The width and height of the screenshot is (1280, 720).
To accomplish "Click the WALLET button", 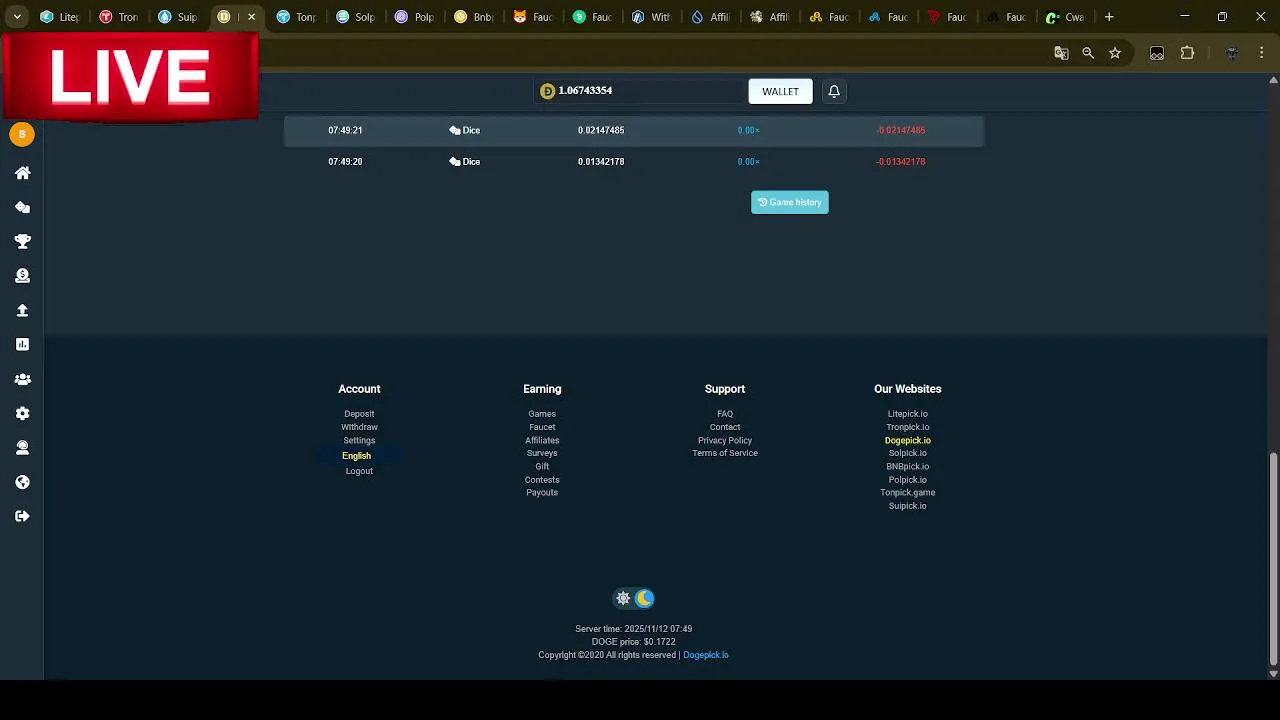I will pyautogui.click(x=780, y=91).
